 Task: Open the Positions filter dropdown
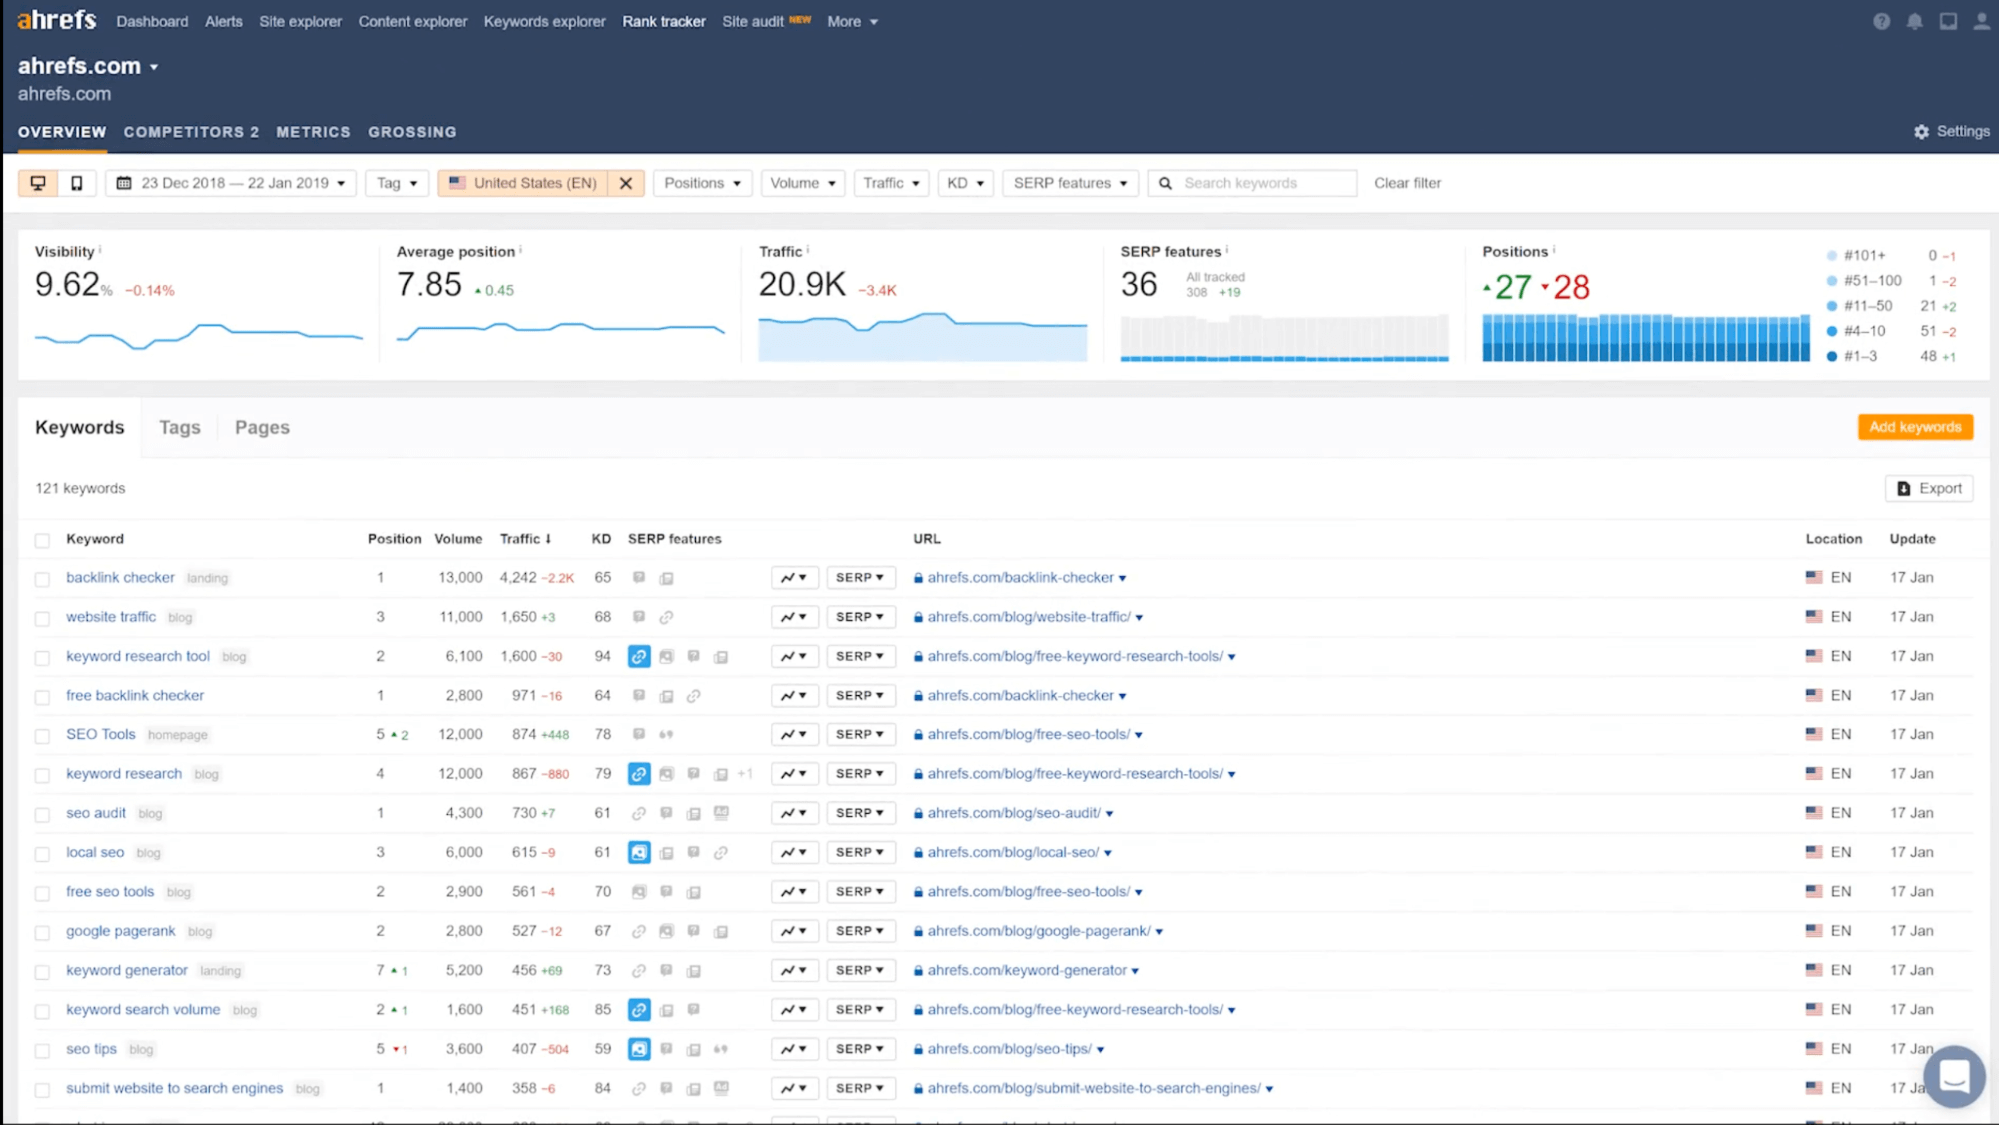coord(702,183)
